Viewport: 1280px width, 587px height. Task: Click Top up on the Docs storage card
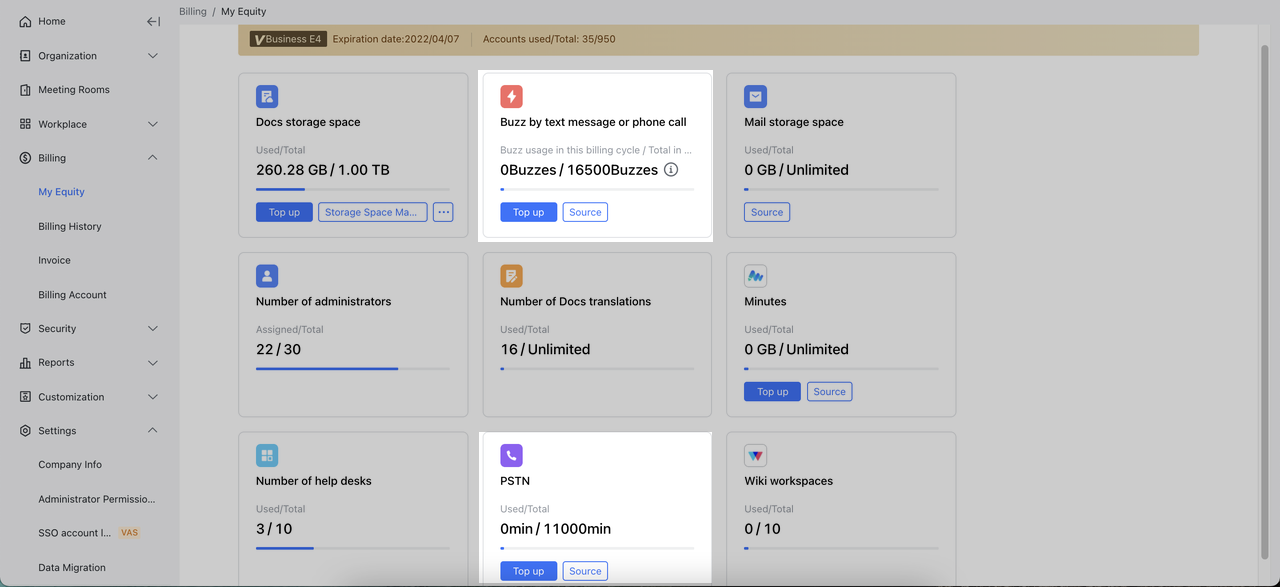point(284,212)
